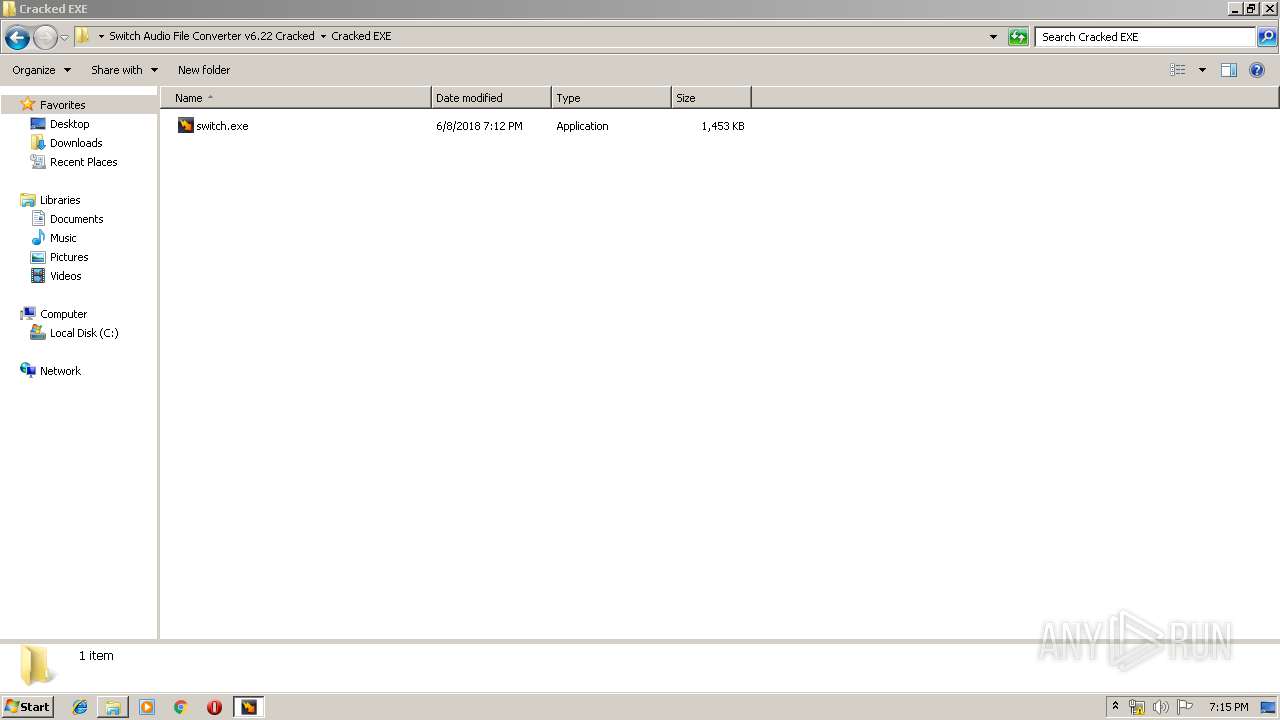Click the Libraries folder icon
Image resolution: width=1280 pixels, height=720 pixels.
(x=28, y=200)
